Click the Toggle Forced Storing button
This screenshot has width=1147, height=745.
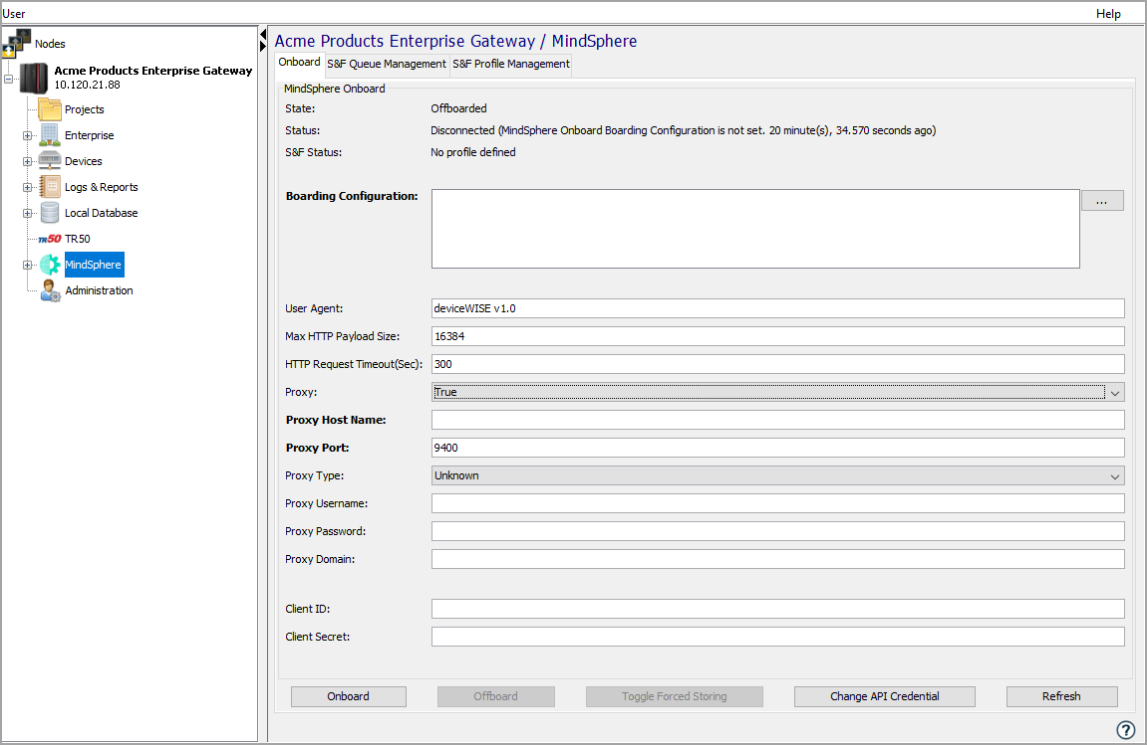coord(674,697)
